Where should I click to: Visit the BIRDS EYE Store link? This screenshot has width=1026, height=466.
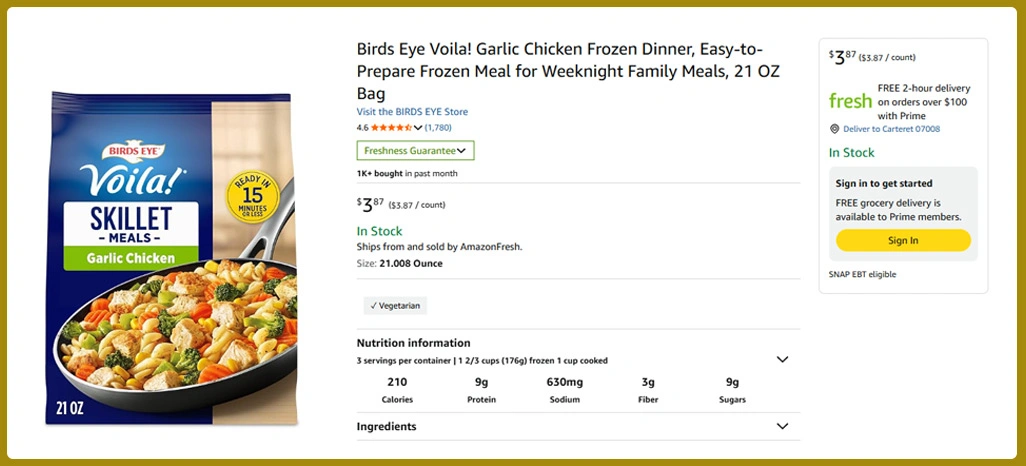(x=412, y=112)
